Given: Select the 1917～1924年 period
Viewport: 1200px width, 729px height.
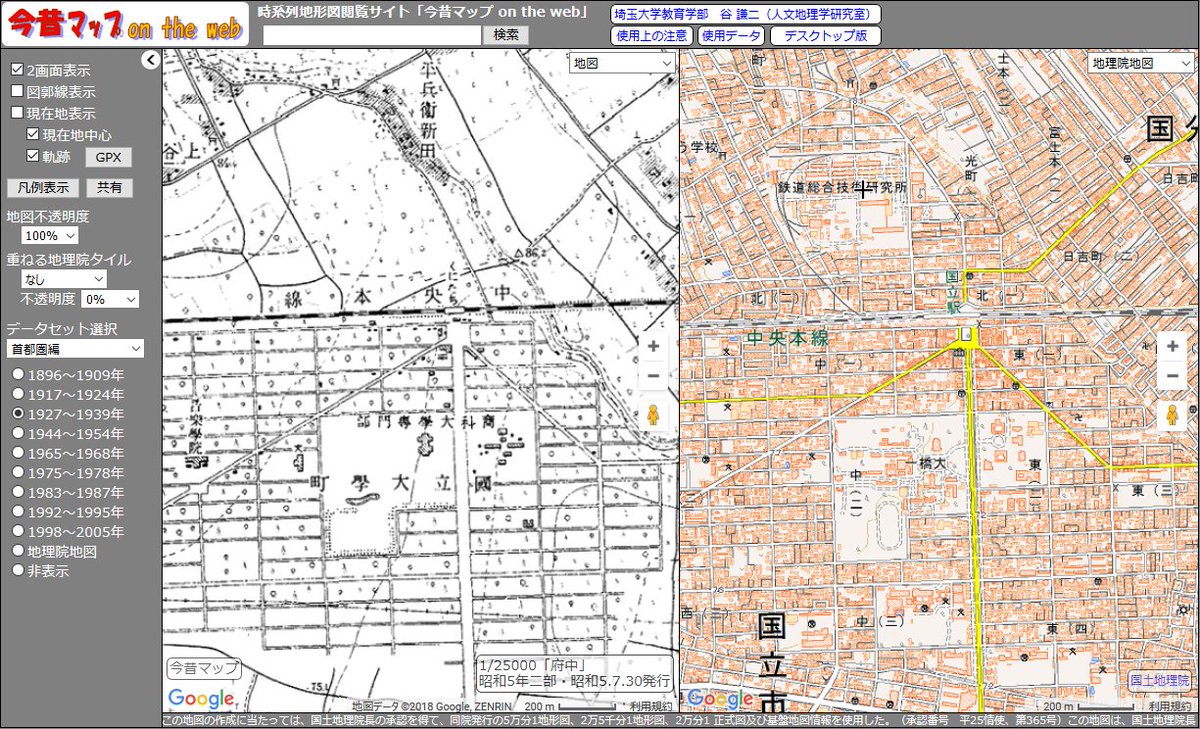Looking at the screenshot, I should pyautogui.click(x=17, y=394).
